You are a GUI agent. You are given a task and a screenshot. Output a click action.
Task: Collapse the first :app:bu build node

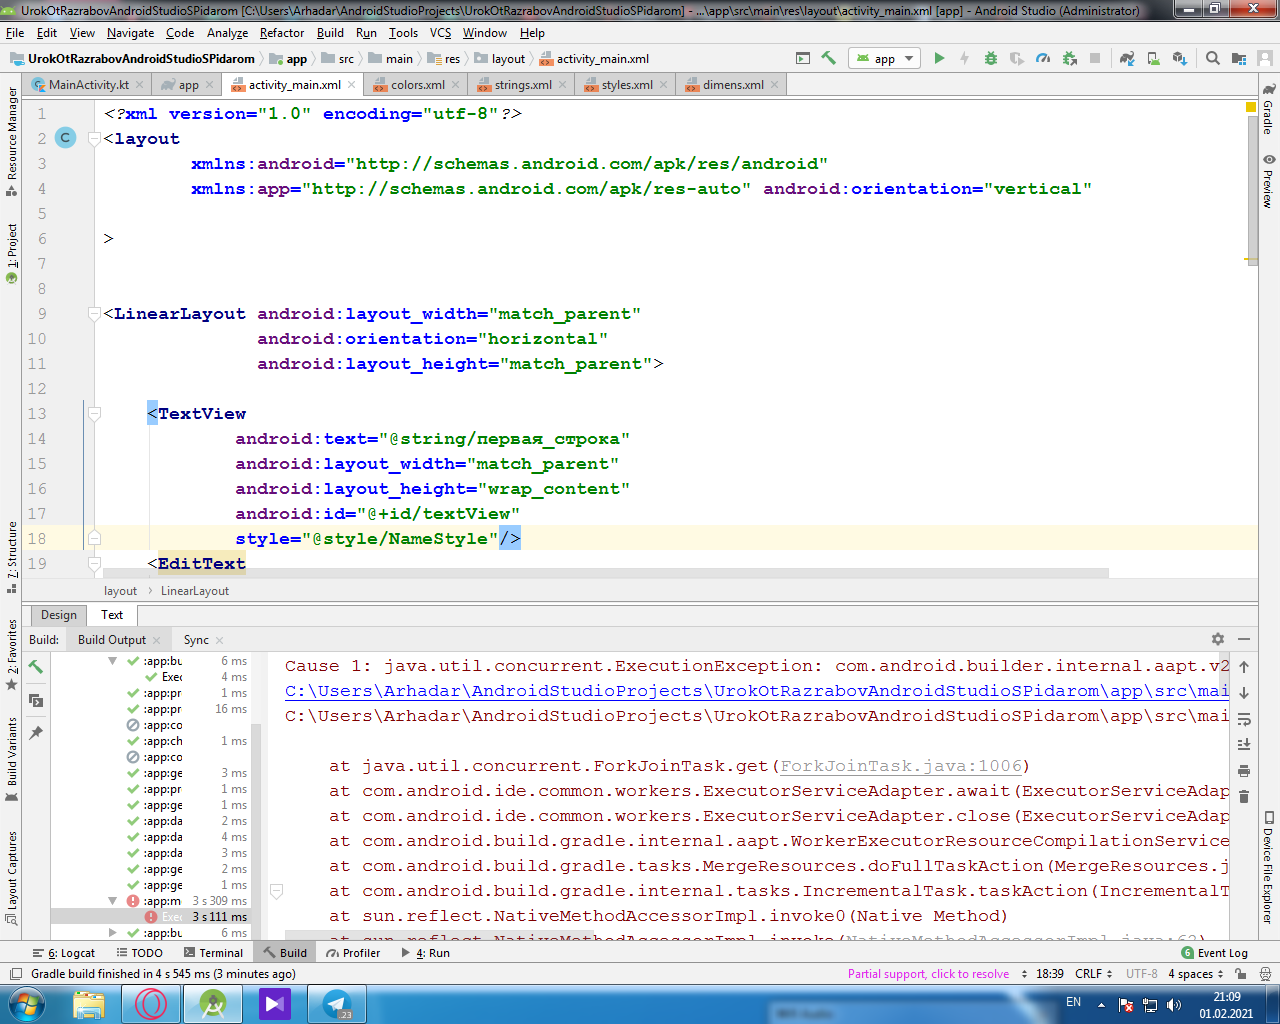pos(112,661)
